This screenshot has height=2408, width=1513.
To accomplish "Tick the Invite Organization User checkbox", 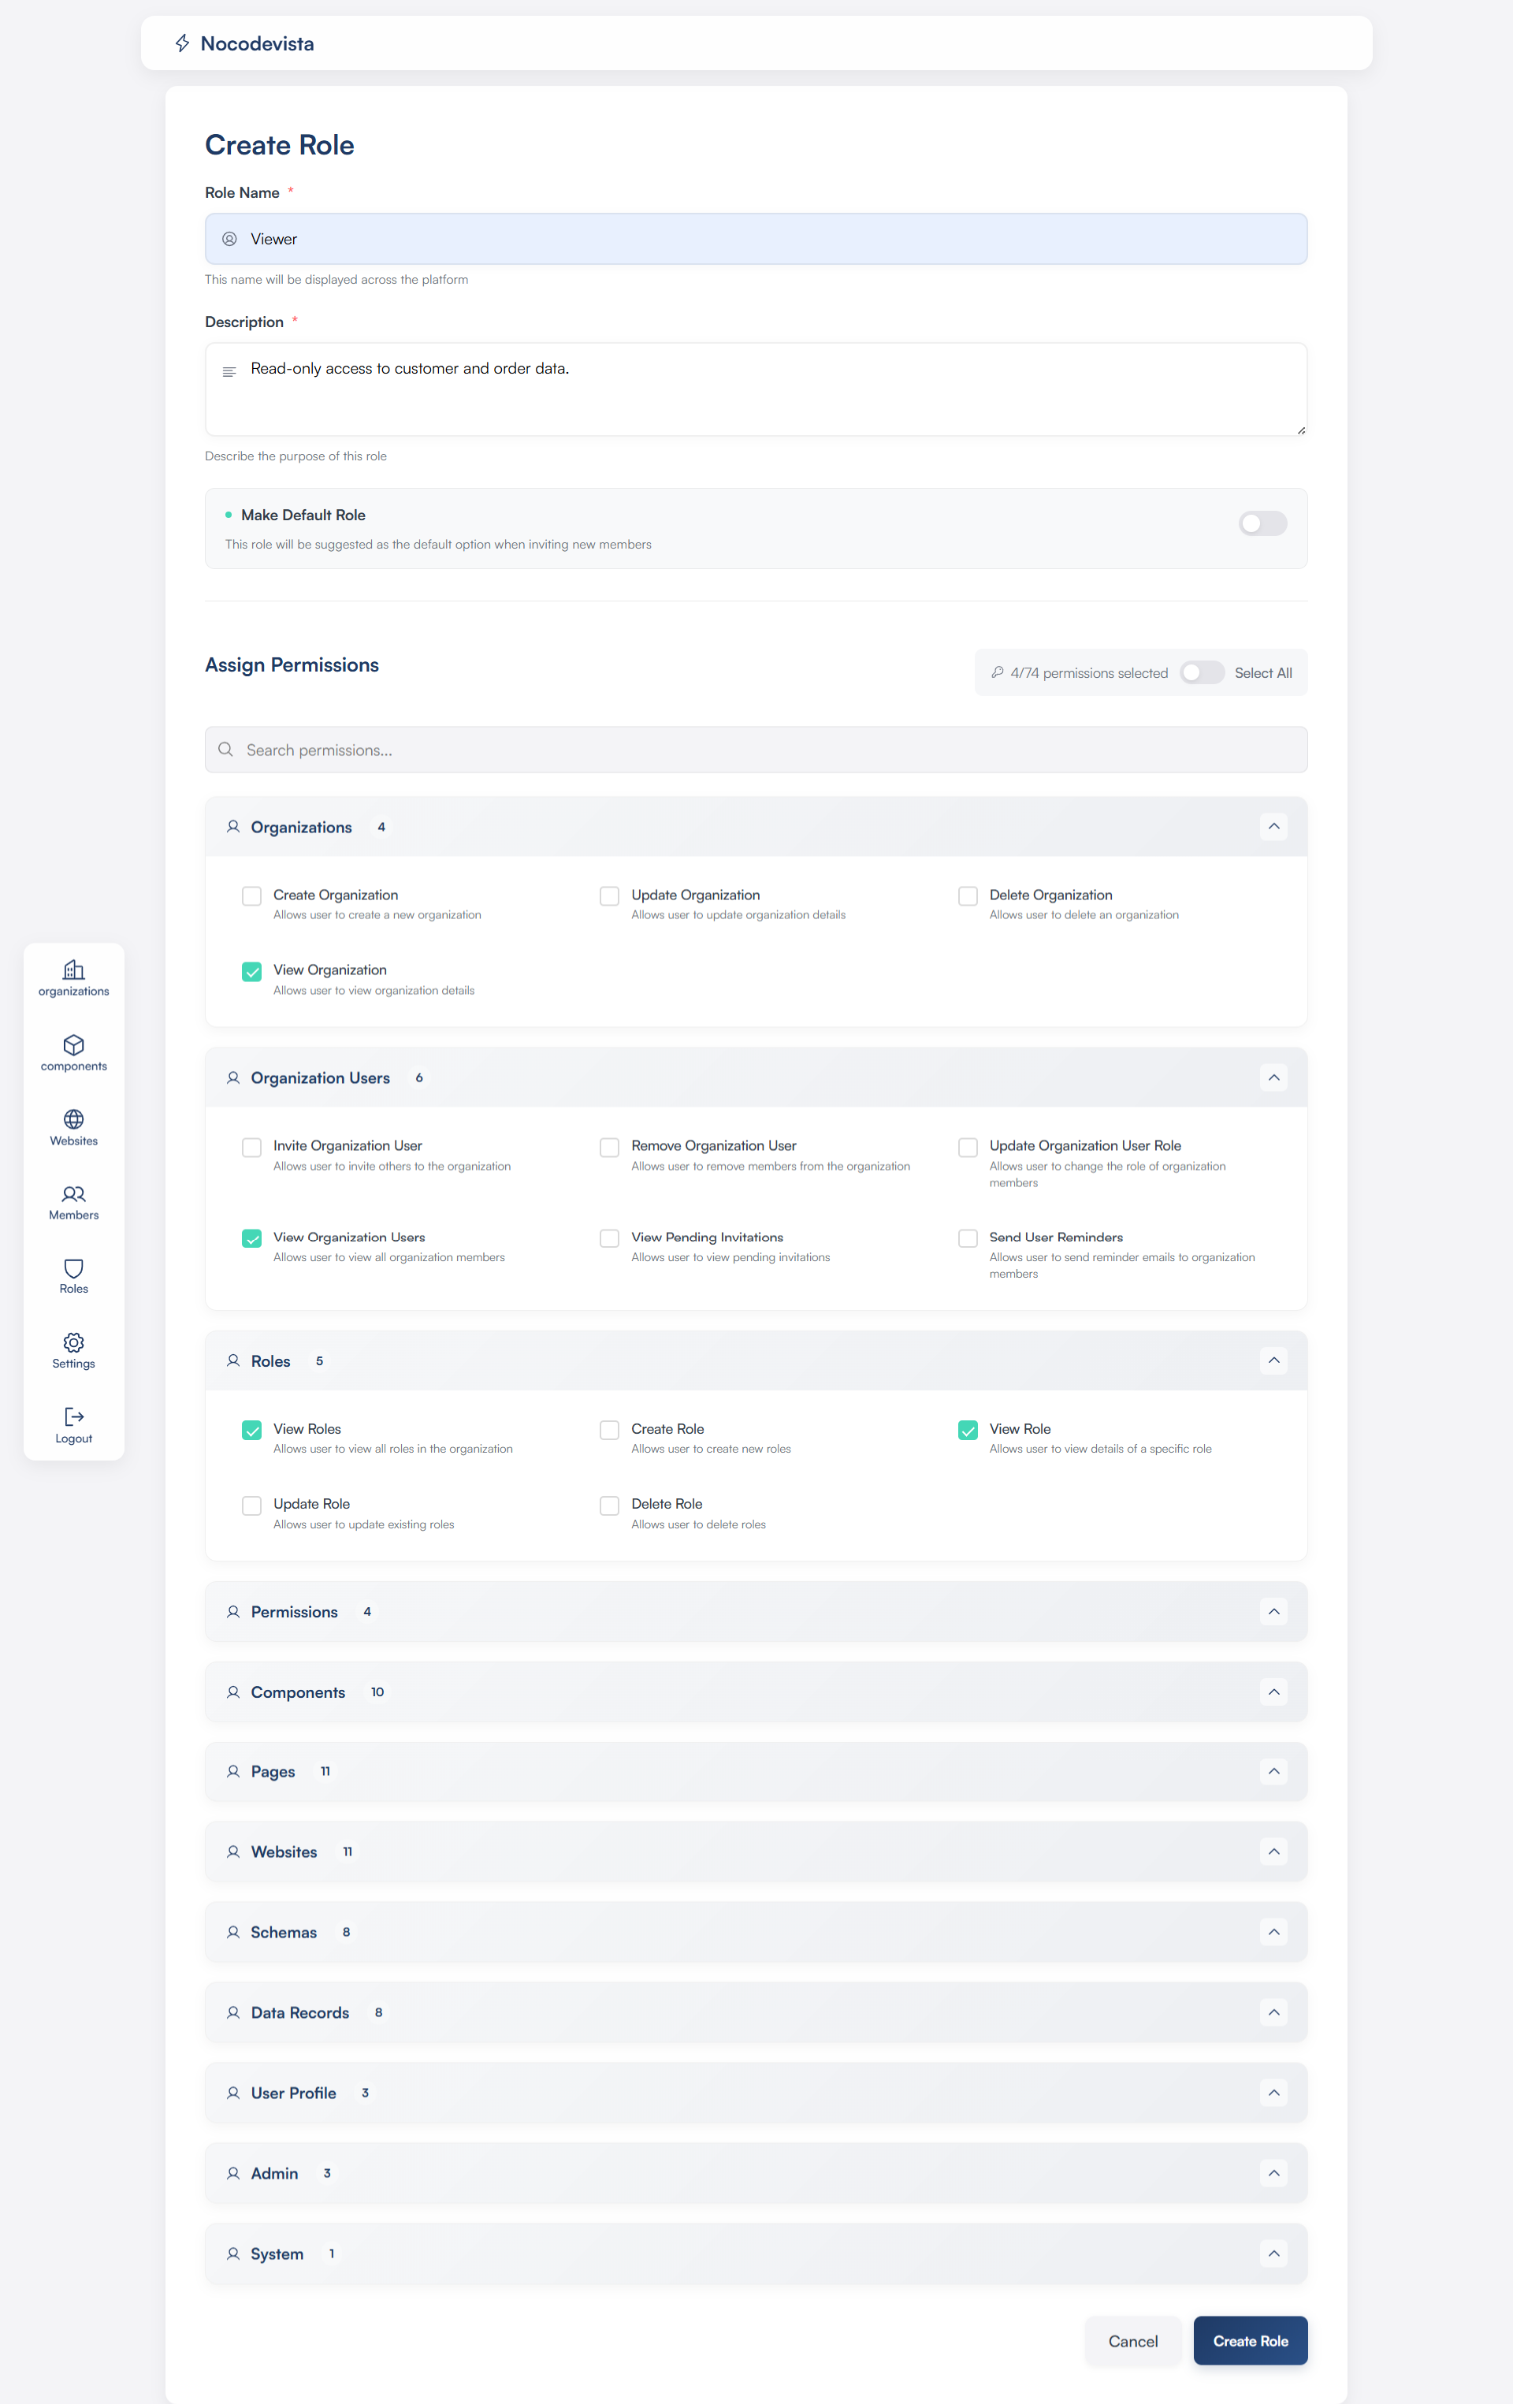I will coord(252,1147).
